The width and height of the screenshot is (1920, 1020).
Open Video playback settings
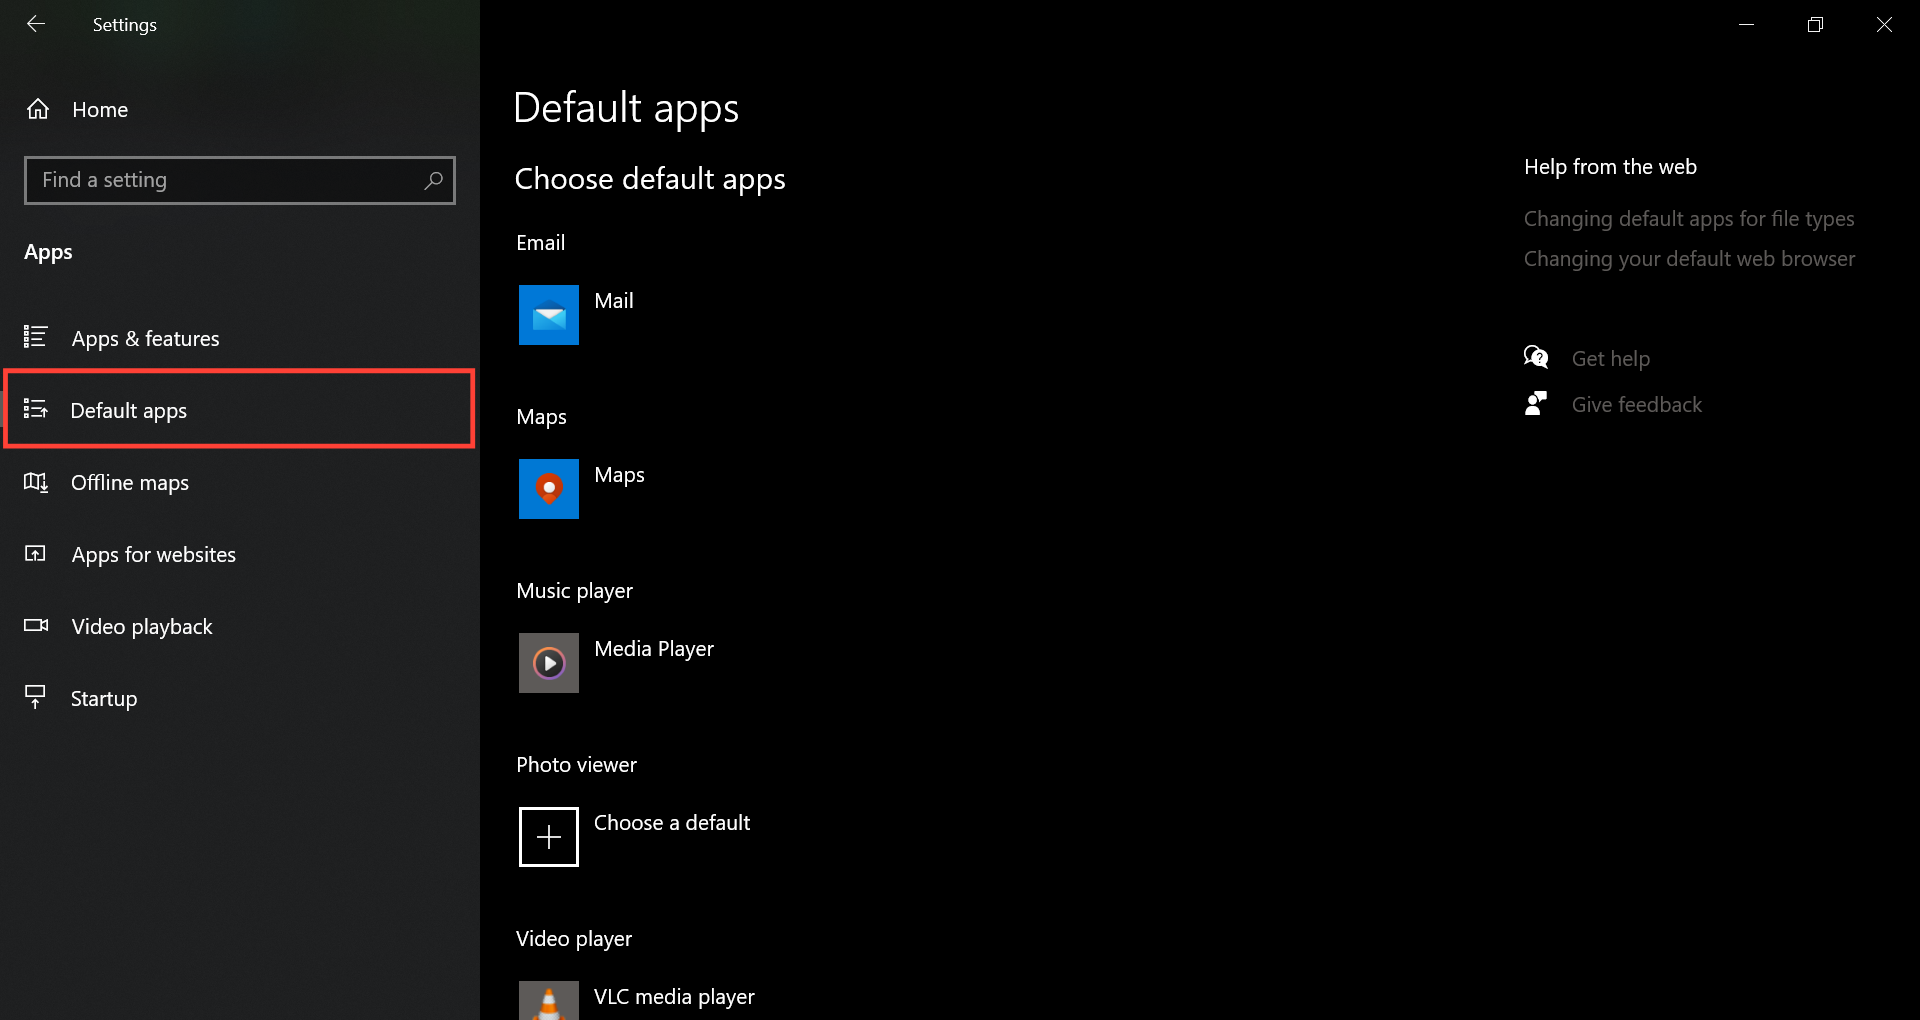[x=240, y=626]
